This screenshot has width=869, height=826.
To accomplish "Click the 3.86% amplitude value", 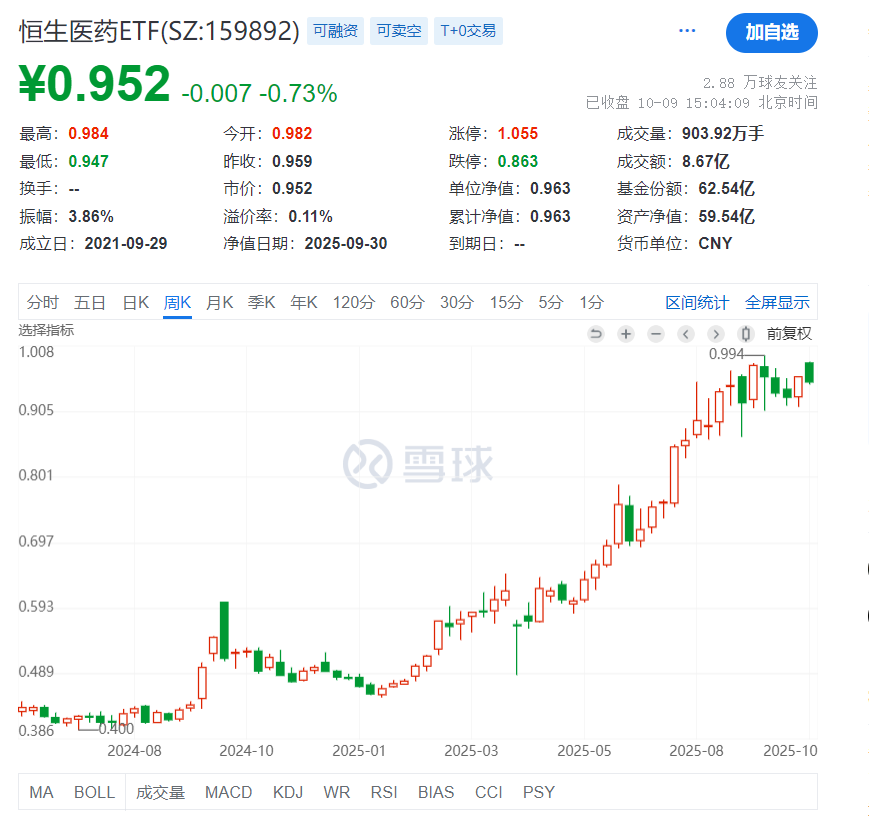I will 91,216.
